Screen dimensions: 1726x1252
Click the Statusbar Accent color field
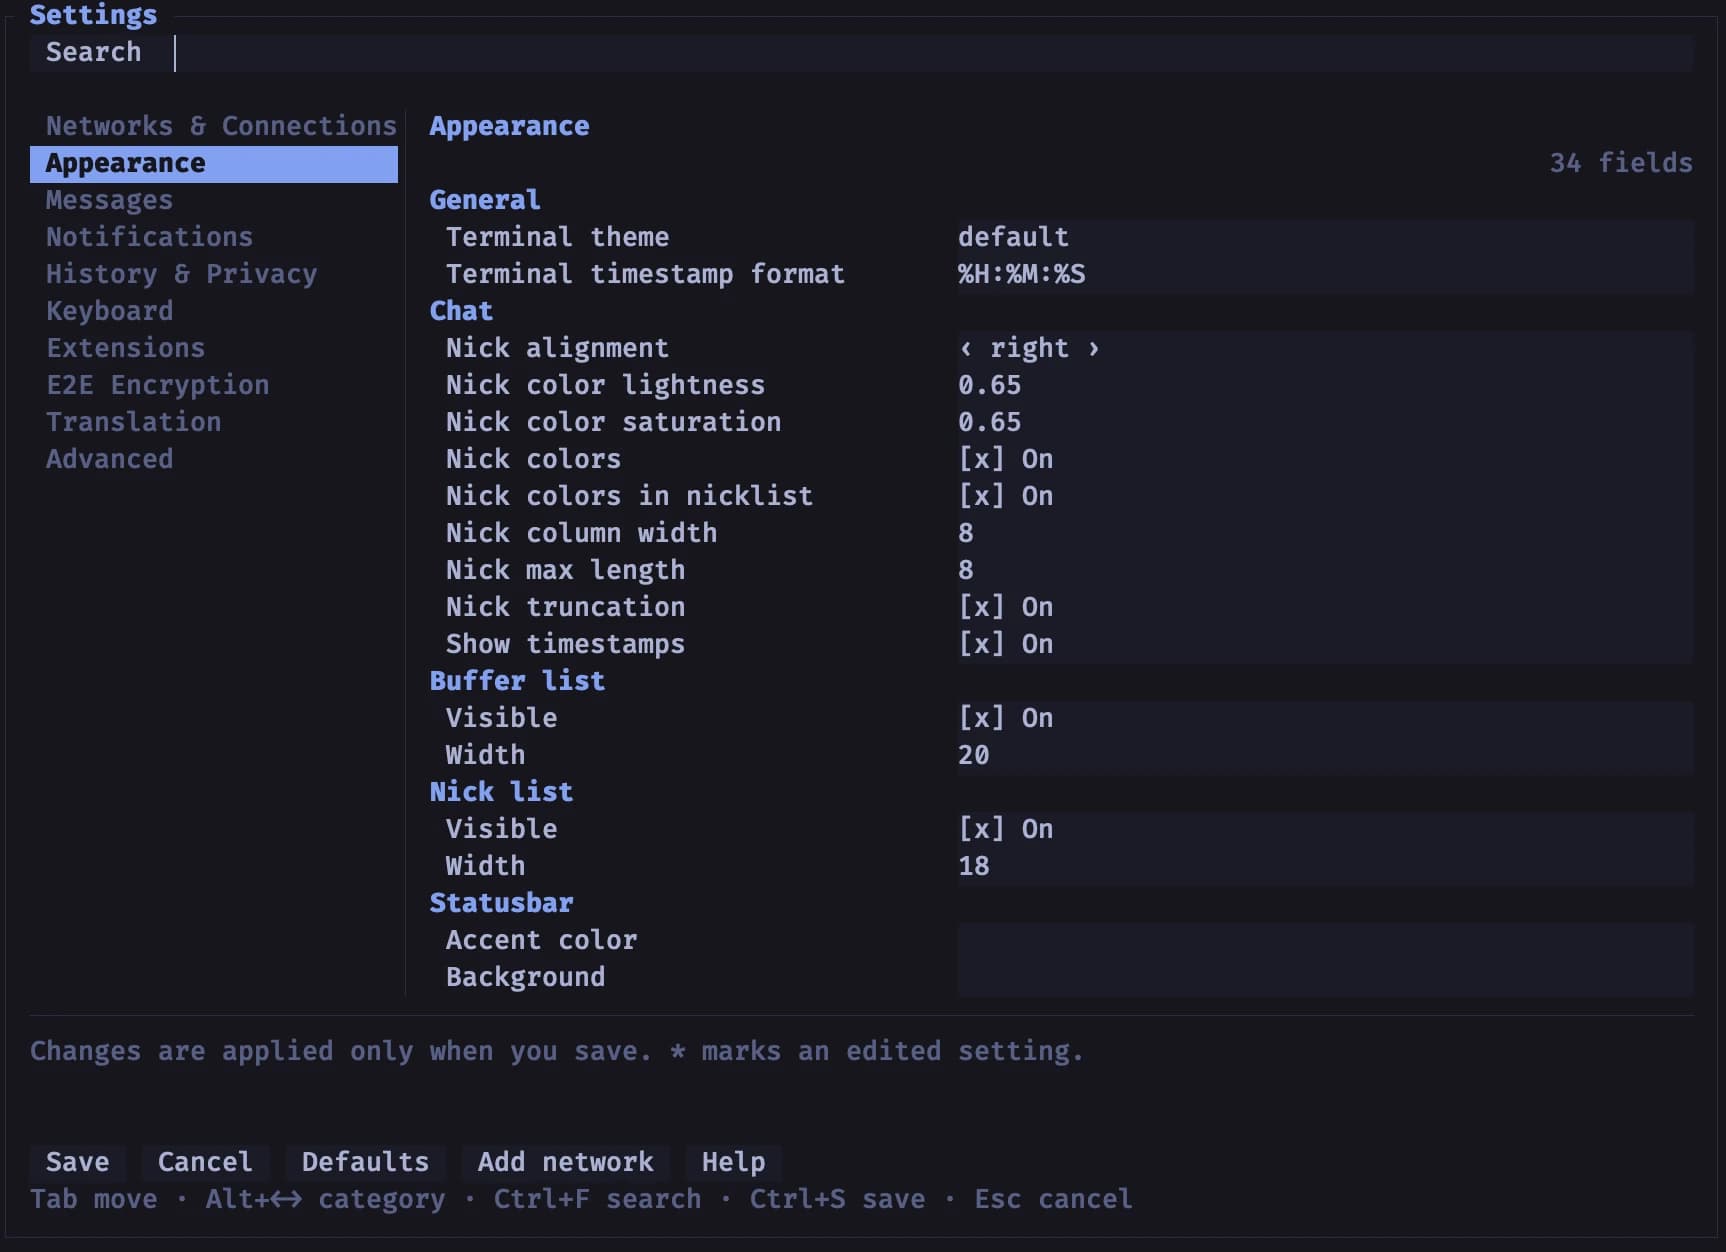1325,940
